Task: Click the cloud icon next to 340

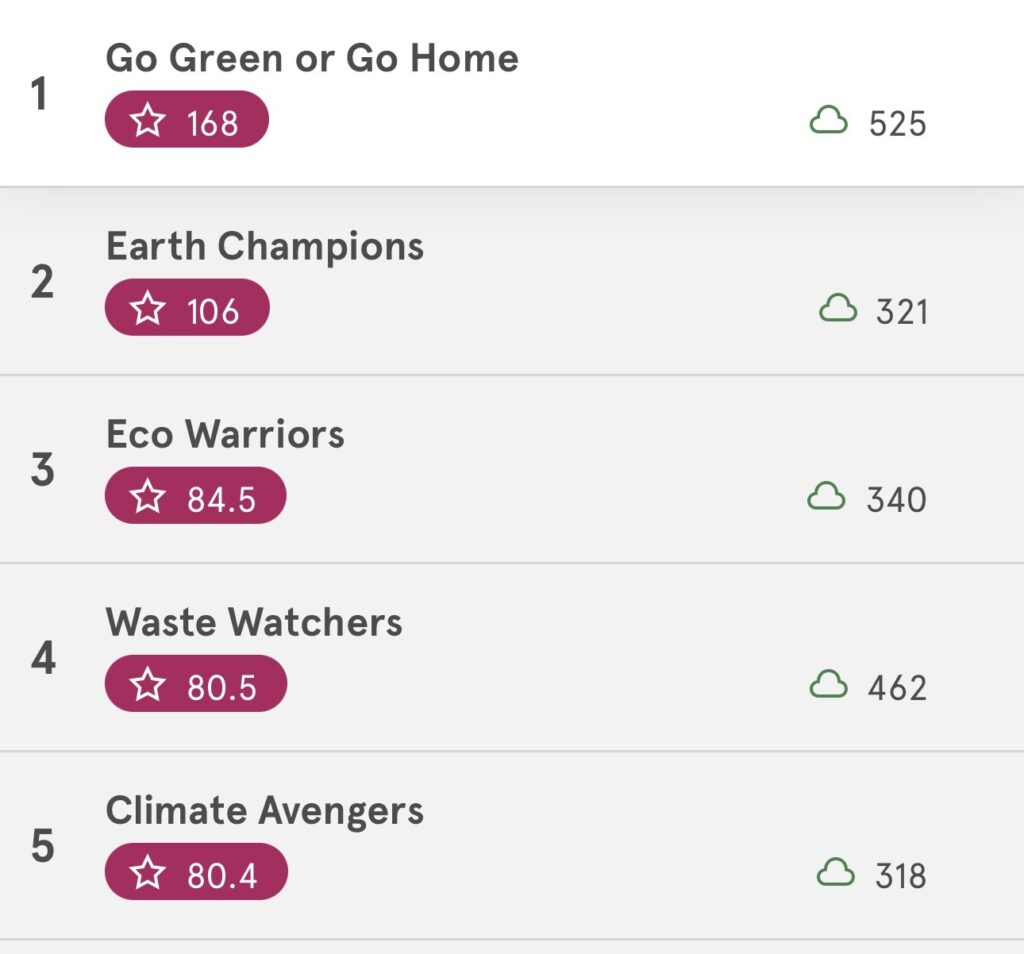Action: point(827,497)
